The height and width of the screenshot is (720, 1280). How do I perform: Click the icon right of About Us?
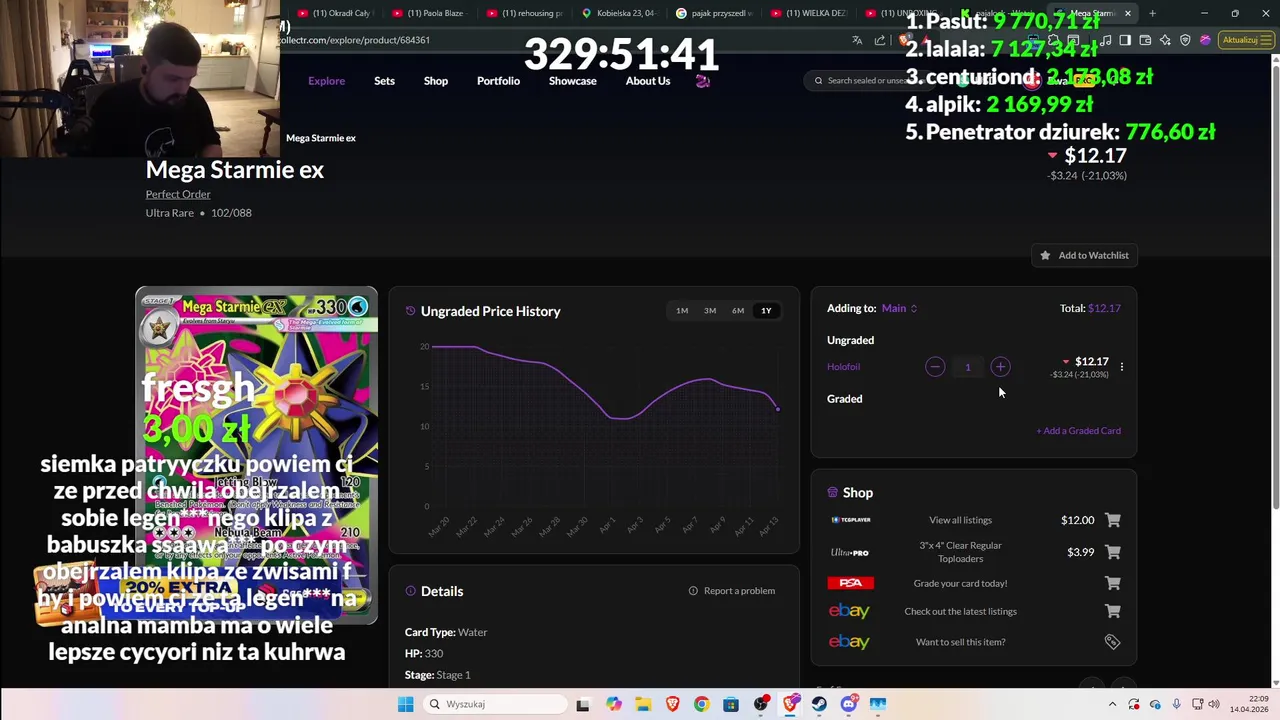pos(703,81)
